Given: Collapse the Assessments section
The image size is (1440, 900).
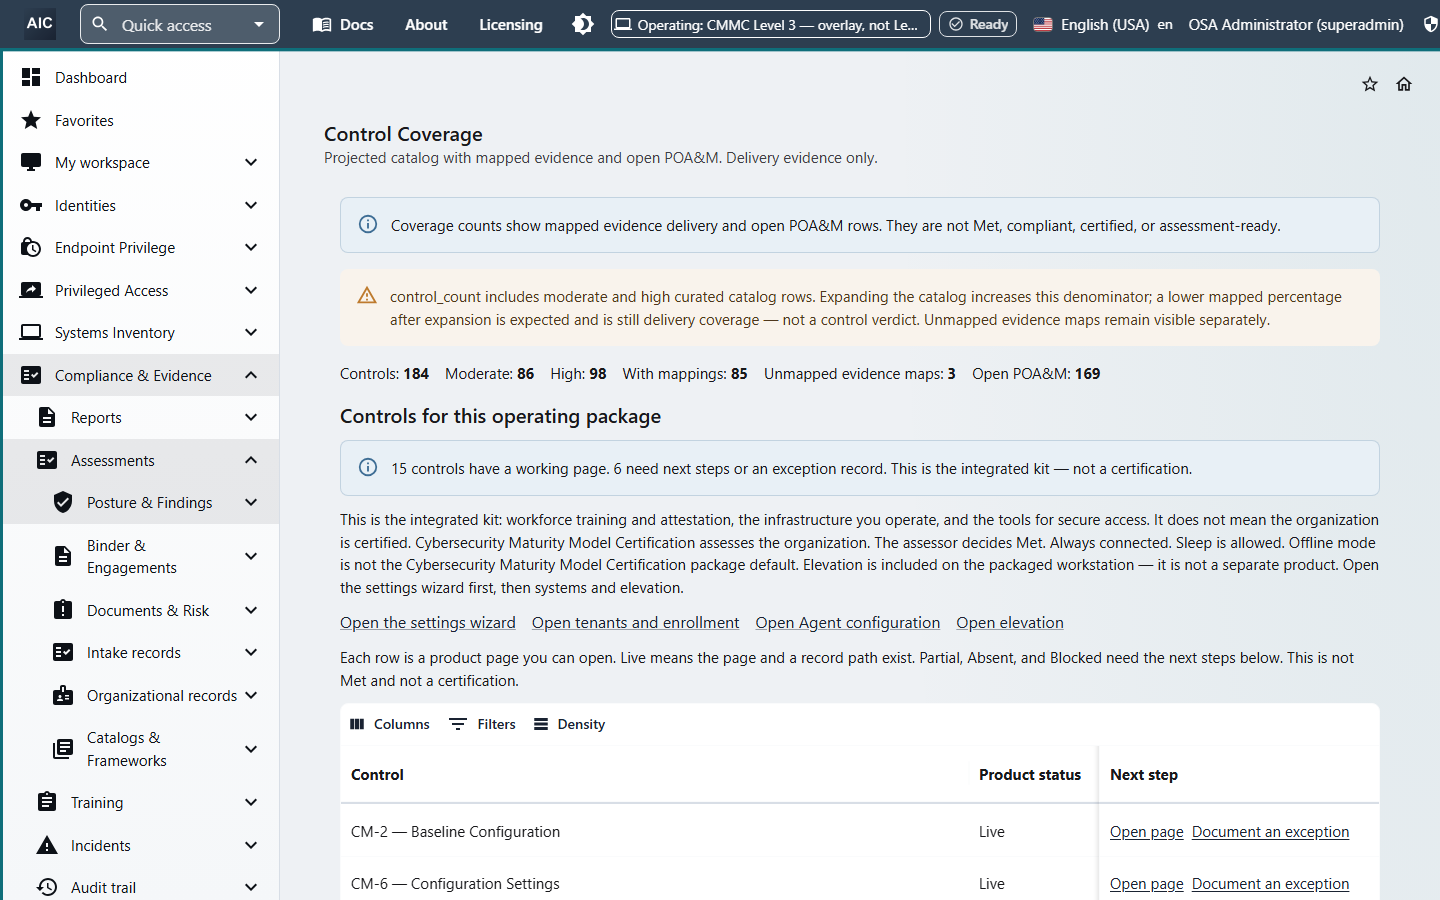Looking at the screenshot, I should click(251, 460).
